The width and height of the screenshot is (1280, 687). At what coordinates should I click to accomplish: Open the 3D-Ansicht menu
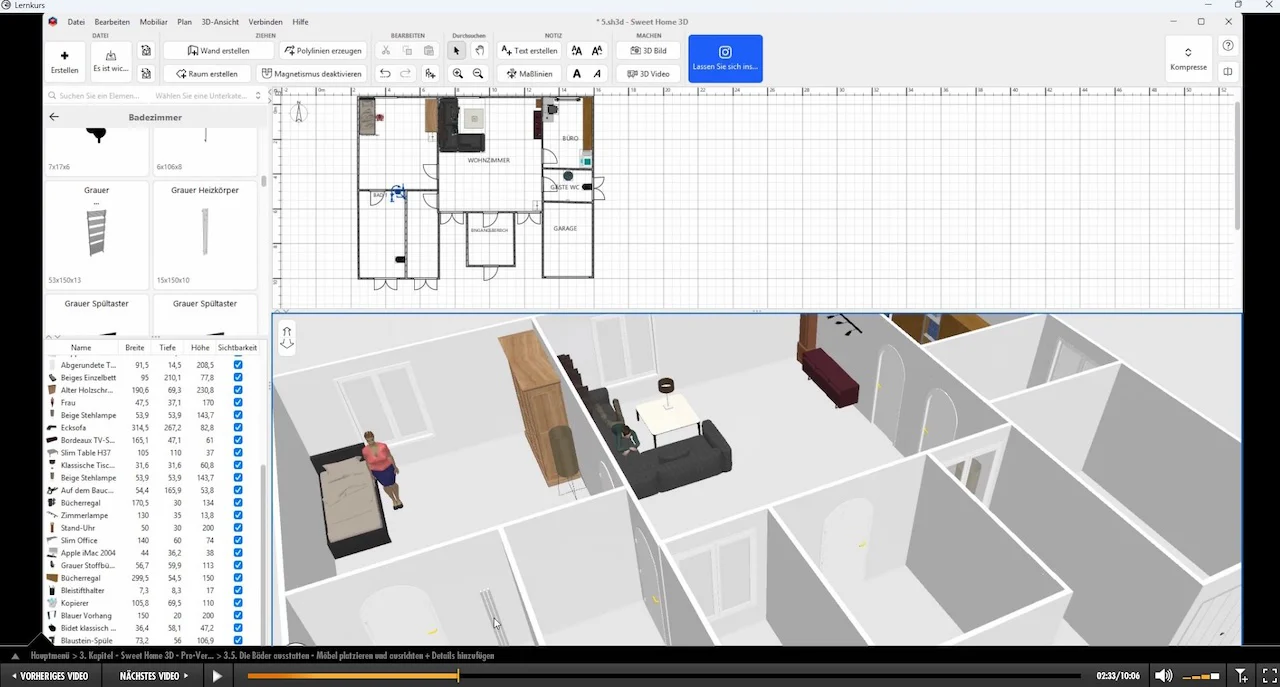point(218,22)
